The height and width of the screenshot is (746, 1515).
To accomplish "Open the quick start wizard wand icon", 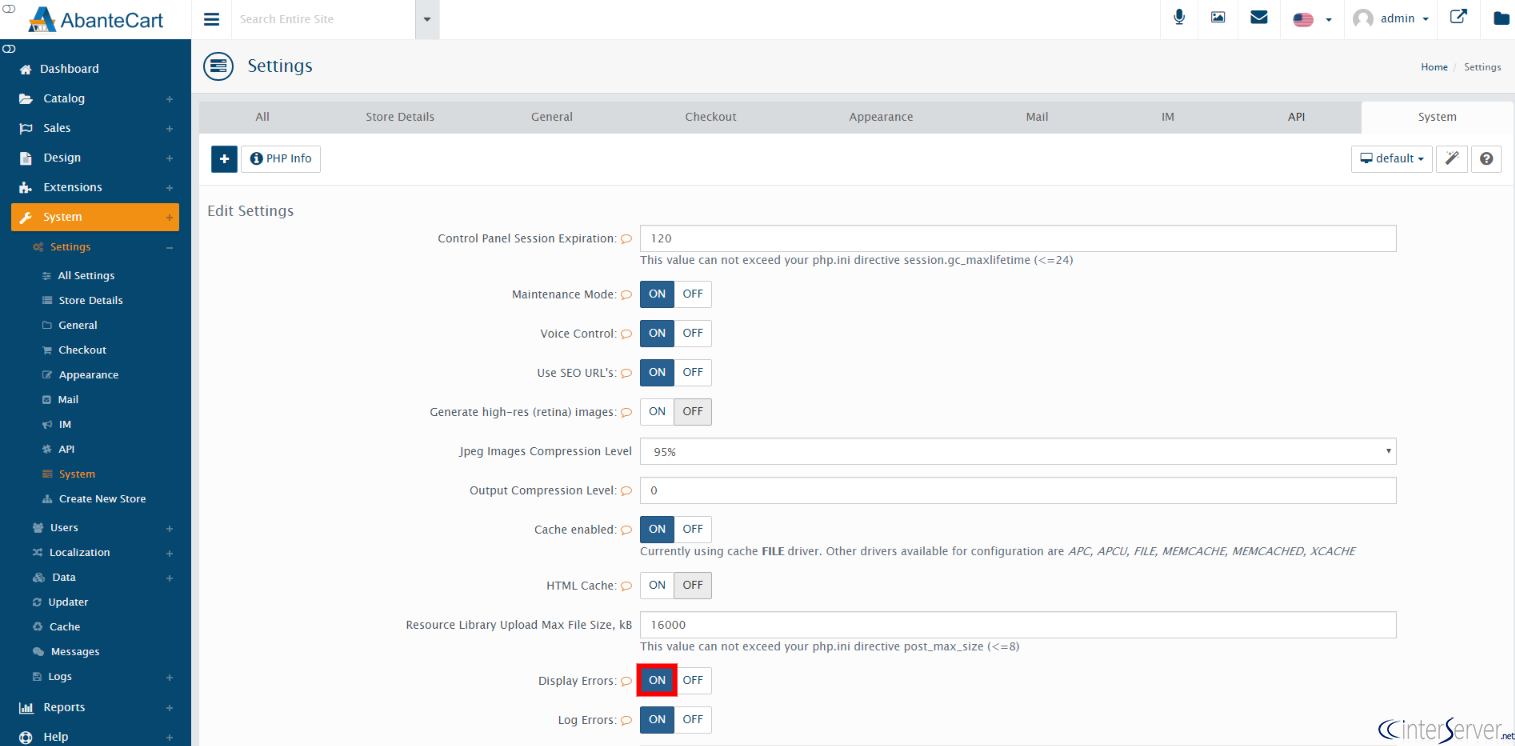I will pos(1452,159).
